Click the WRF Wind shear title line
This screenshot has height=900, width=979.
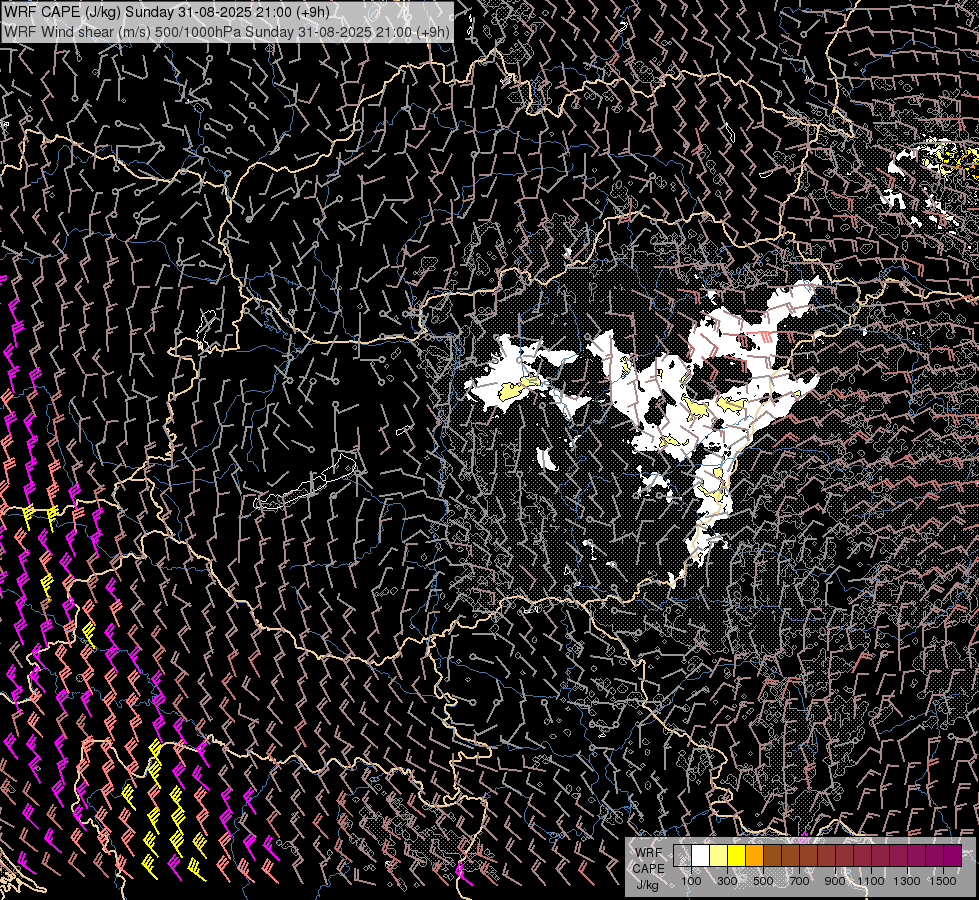[x=227, y=32]
